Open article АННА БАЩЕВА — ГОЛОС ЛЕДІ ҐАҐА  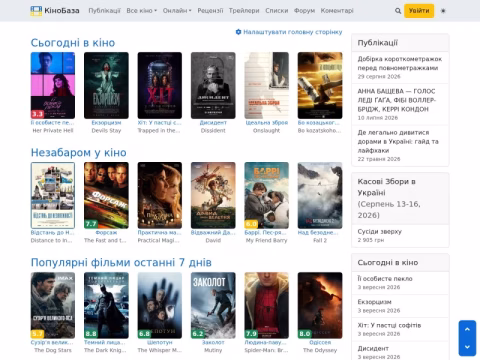point(397,100)
